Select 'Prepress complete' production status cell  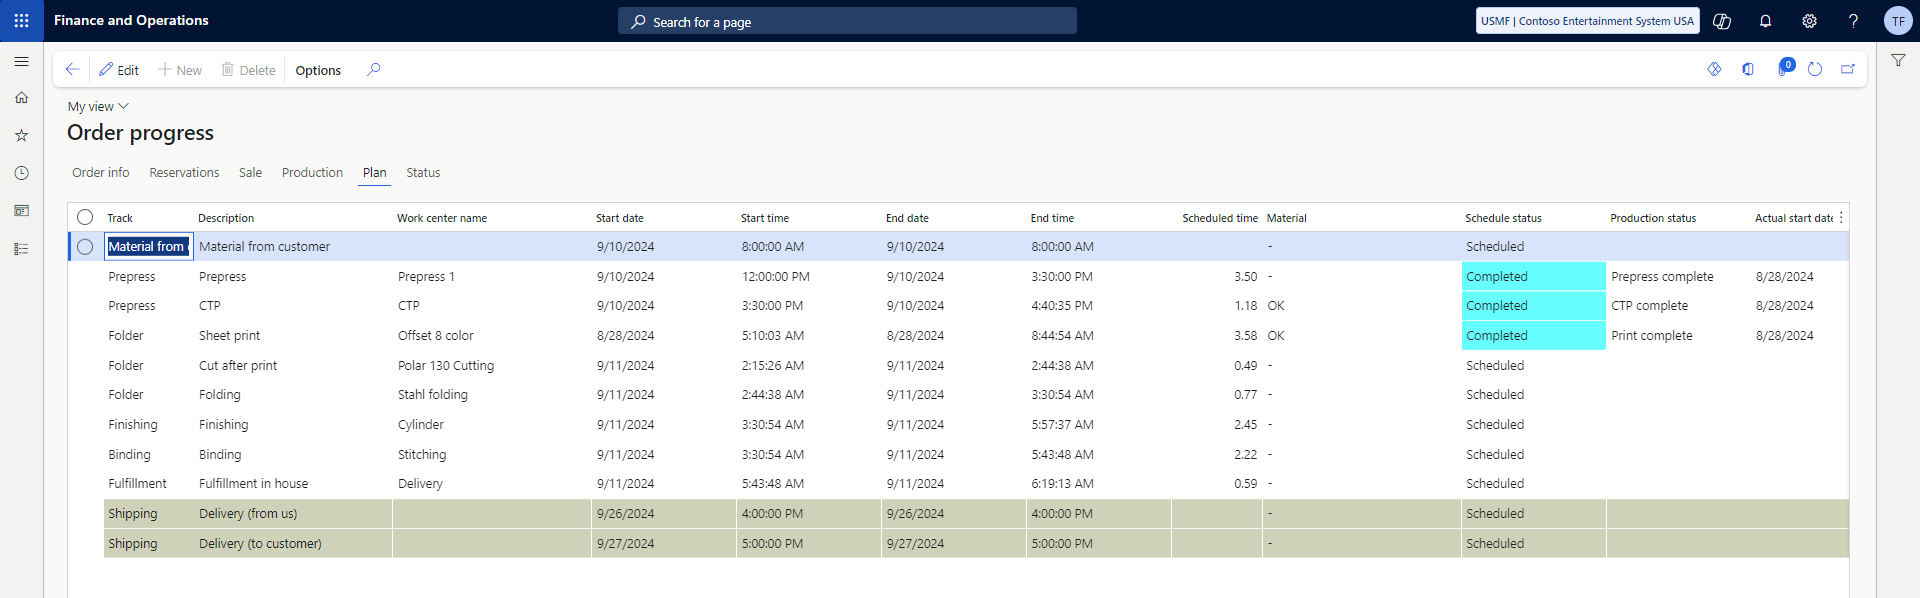click(1662, 277)
